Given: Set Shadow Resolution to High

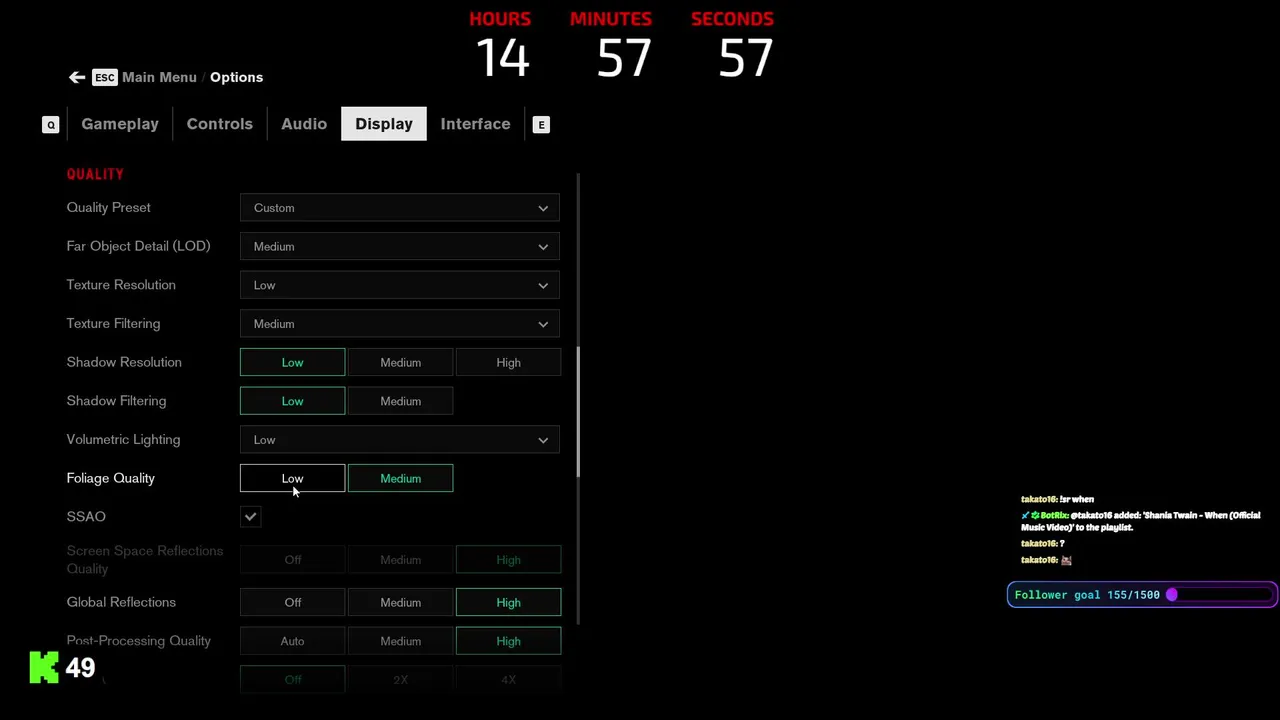Looking at the screenshot, I should tap(508, 362).
